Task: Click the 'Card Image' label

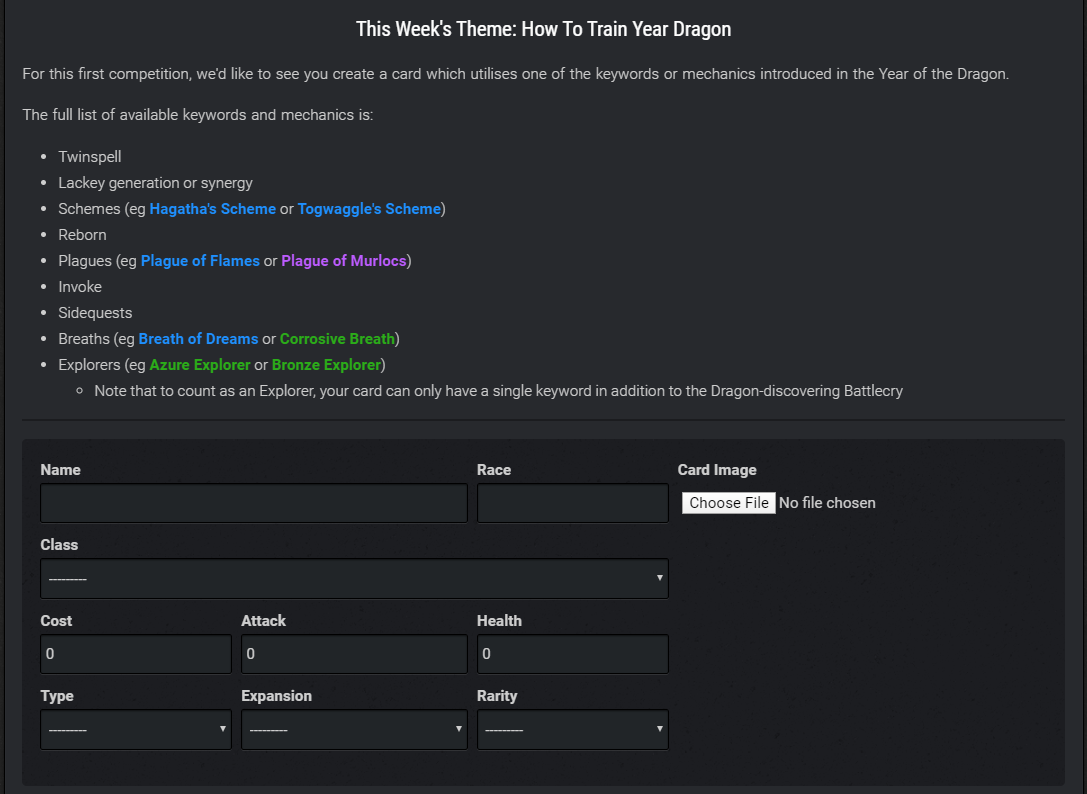Action: tap(717, 470)
